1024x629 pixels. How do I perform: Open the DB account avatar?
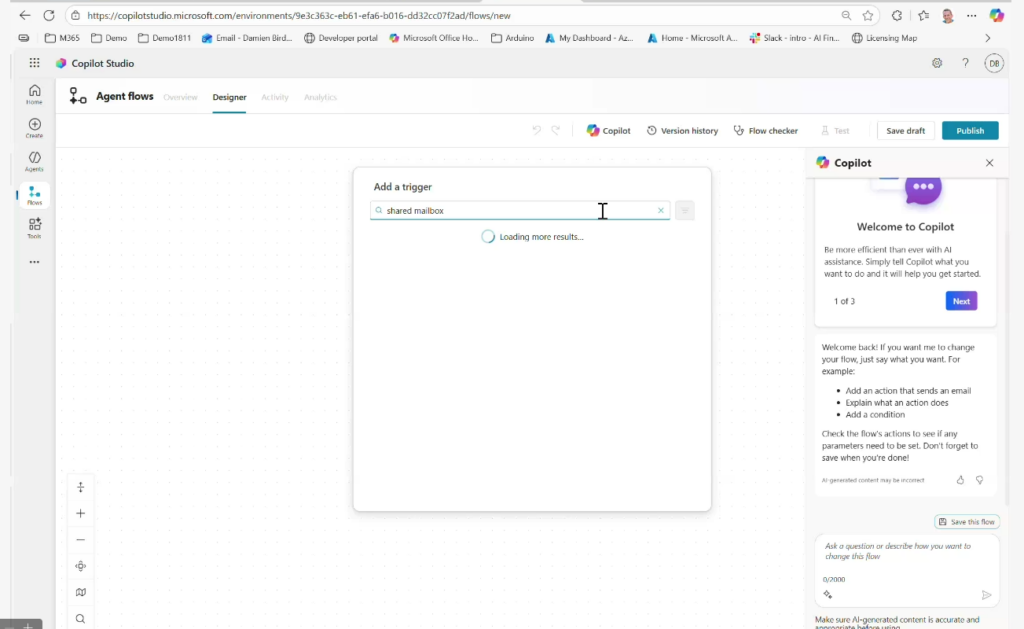(994, 63)
